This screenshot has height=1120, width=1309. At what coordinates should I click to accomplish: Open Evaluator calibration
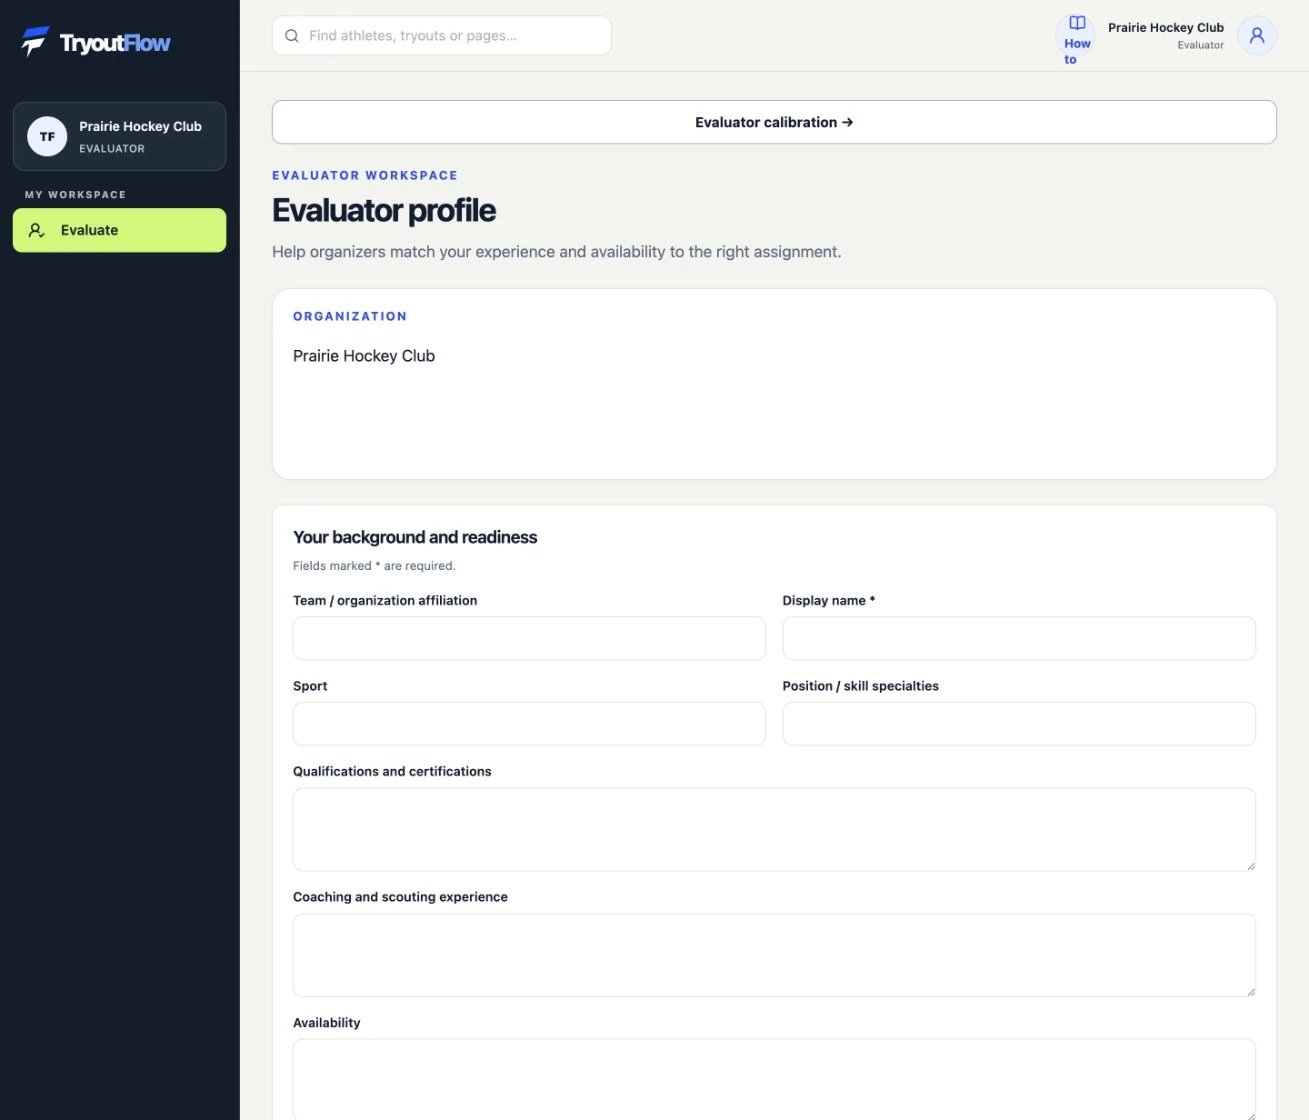click(774, 122)
